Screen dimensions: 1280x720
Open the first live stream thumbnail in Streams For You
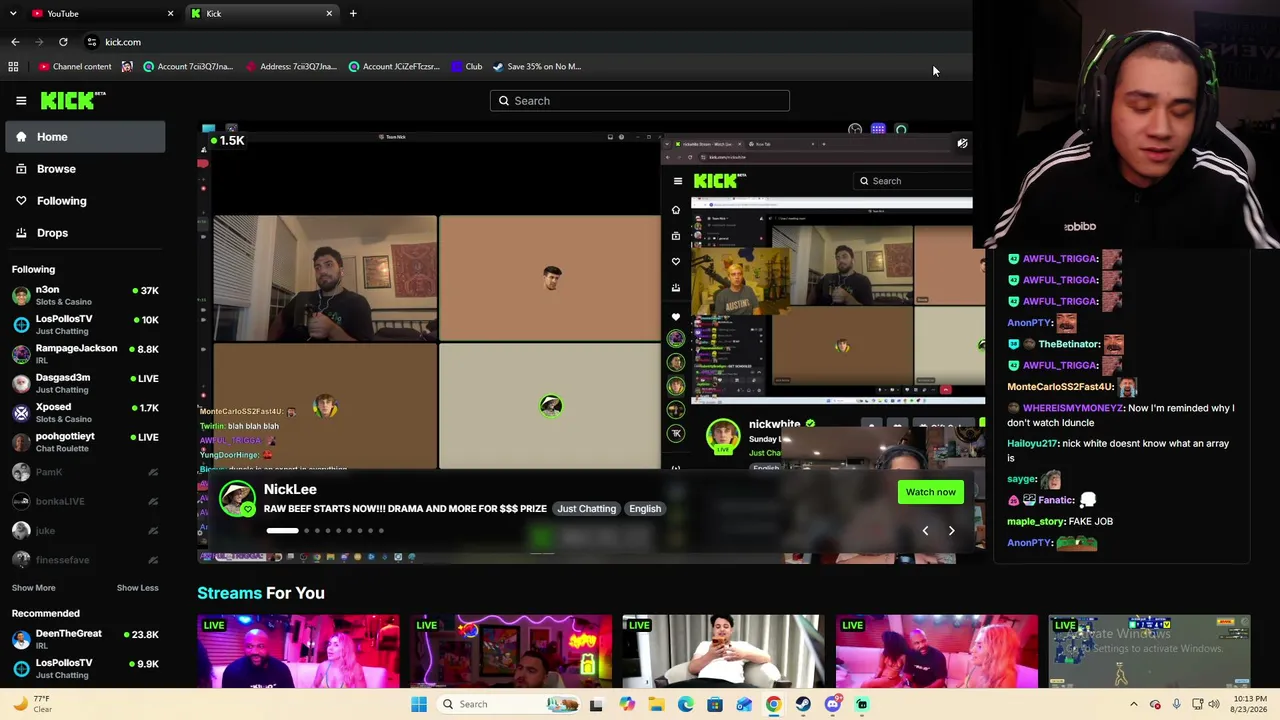click(x=298, y=652)
